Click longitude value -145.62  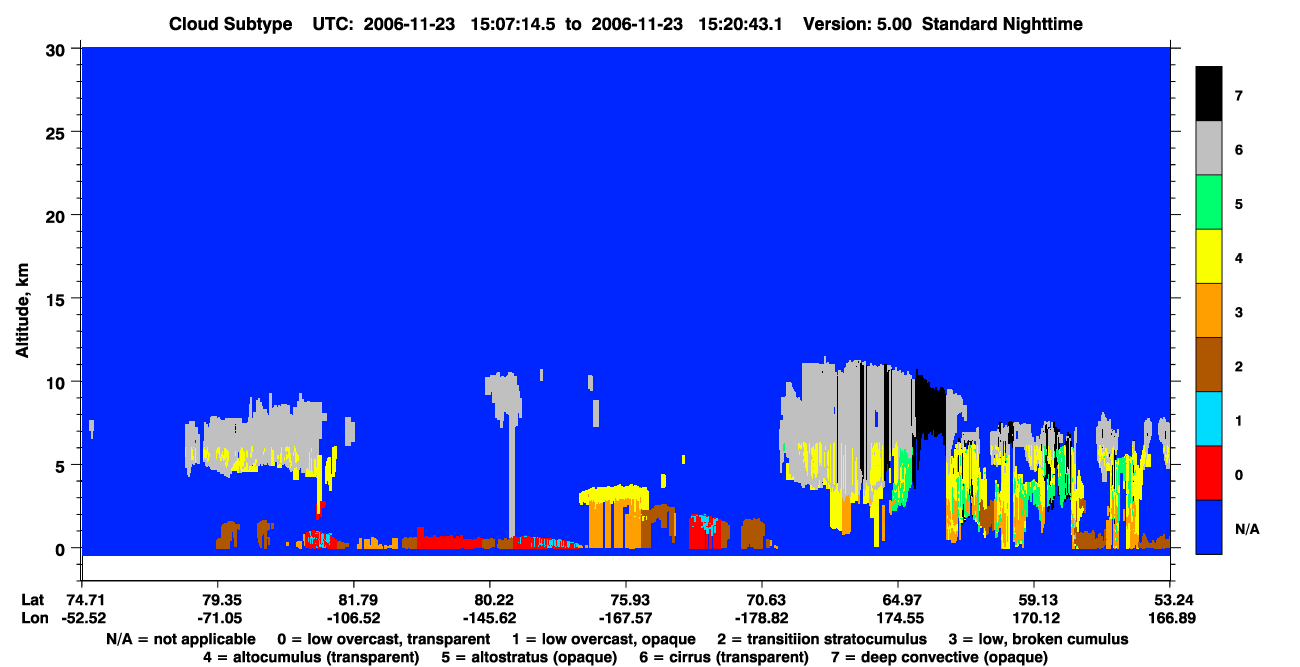coord(490,618)
